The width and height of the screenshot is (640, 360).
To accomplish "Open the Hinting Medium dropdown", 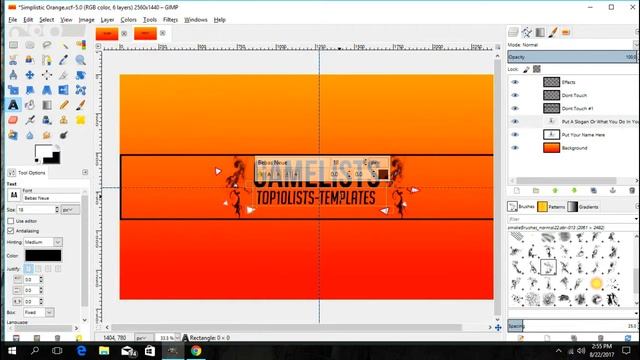I will 42,242.
